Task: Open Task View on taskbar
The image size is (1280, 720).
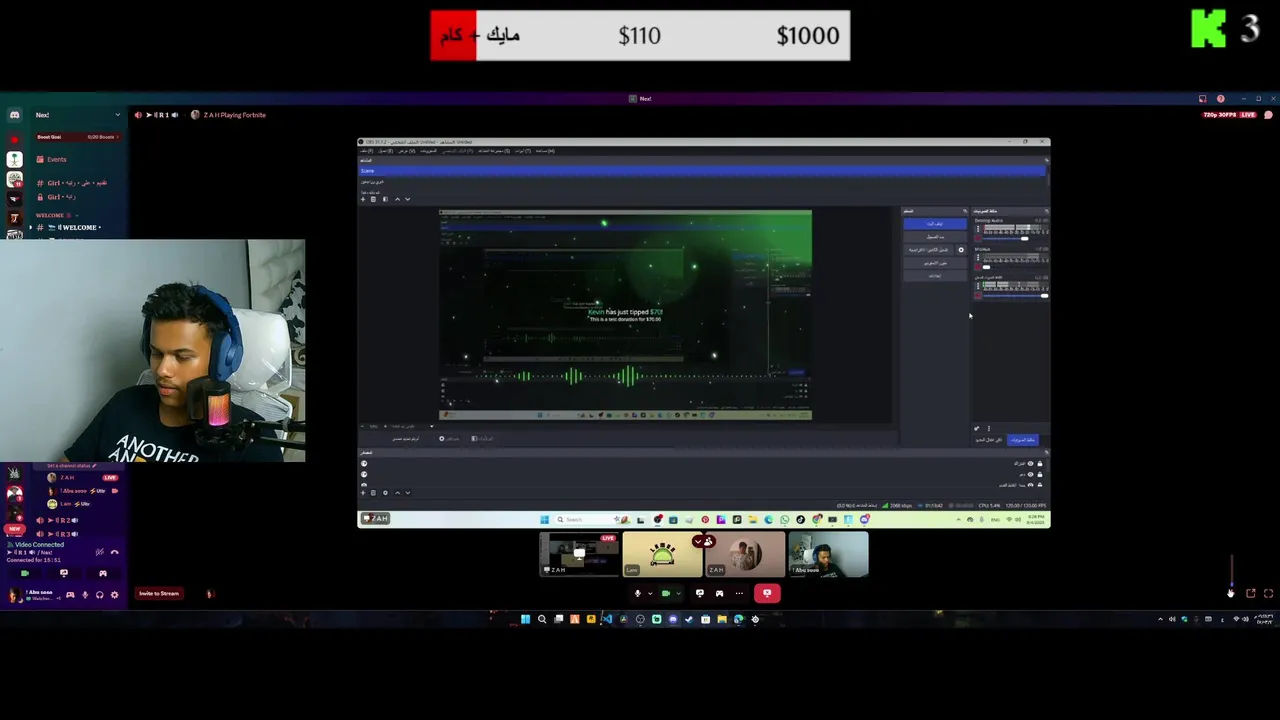Action: [558, 620]
